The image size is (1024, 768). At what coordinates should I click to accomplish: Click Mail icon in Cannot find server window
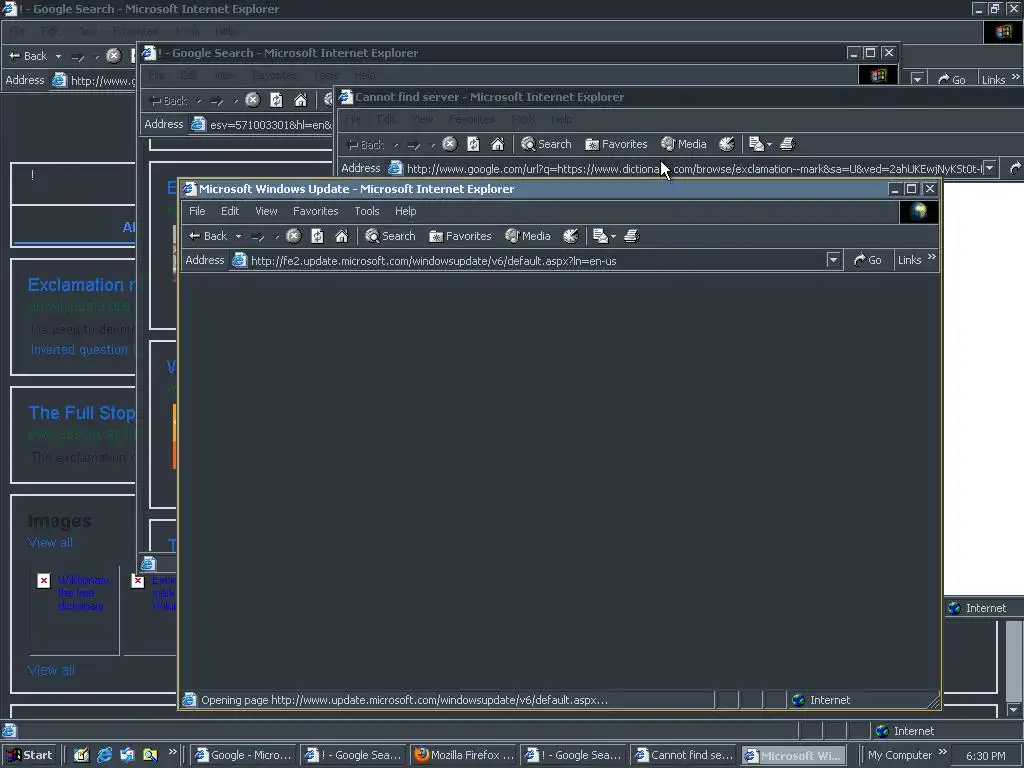tap(756, 144)
